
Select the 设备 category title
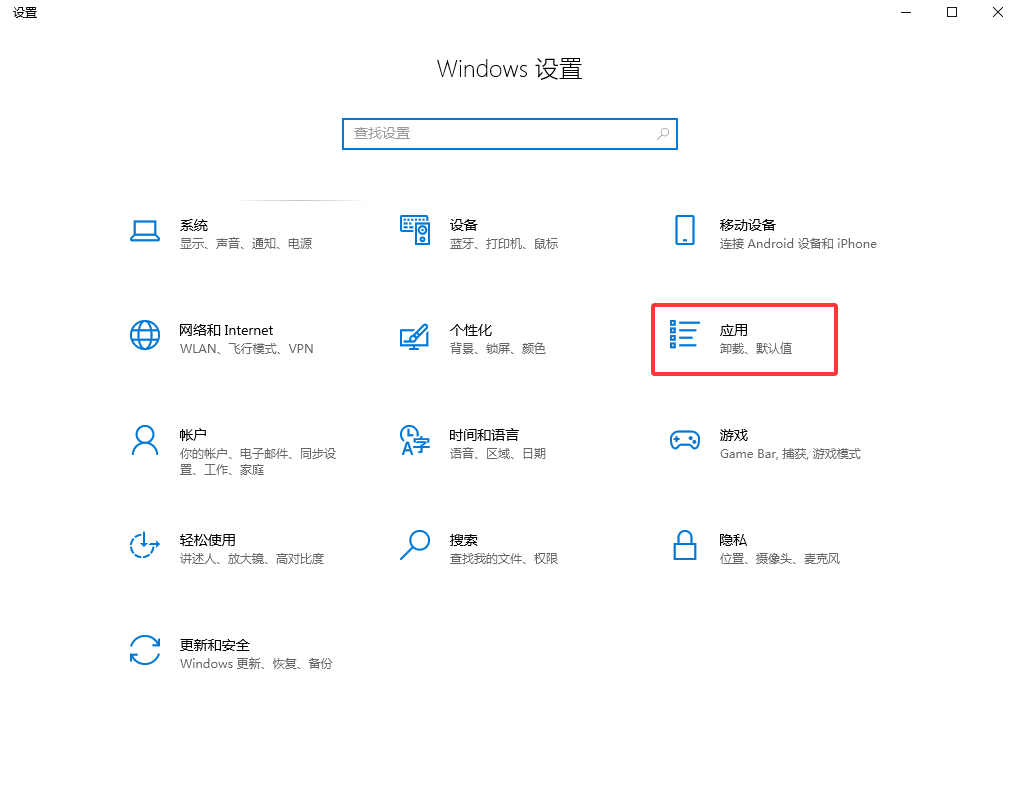coord(463,226)
